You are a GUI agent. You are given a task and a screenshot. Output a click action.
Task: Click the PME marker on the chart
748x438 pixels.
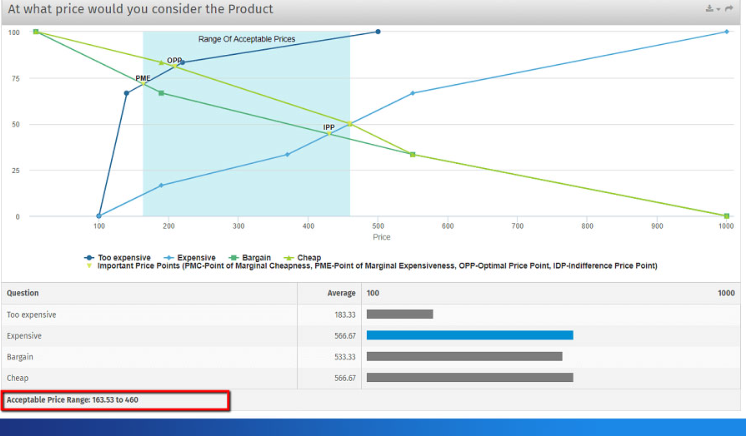point(145,83)
